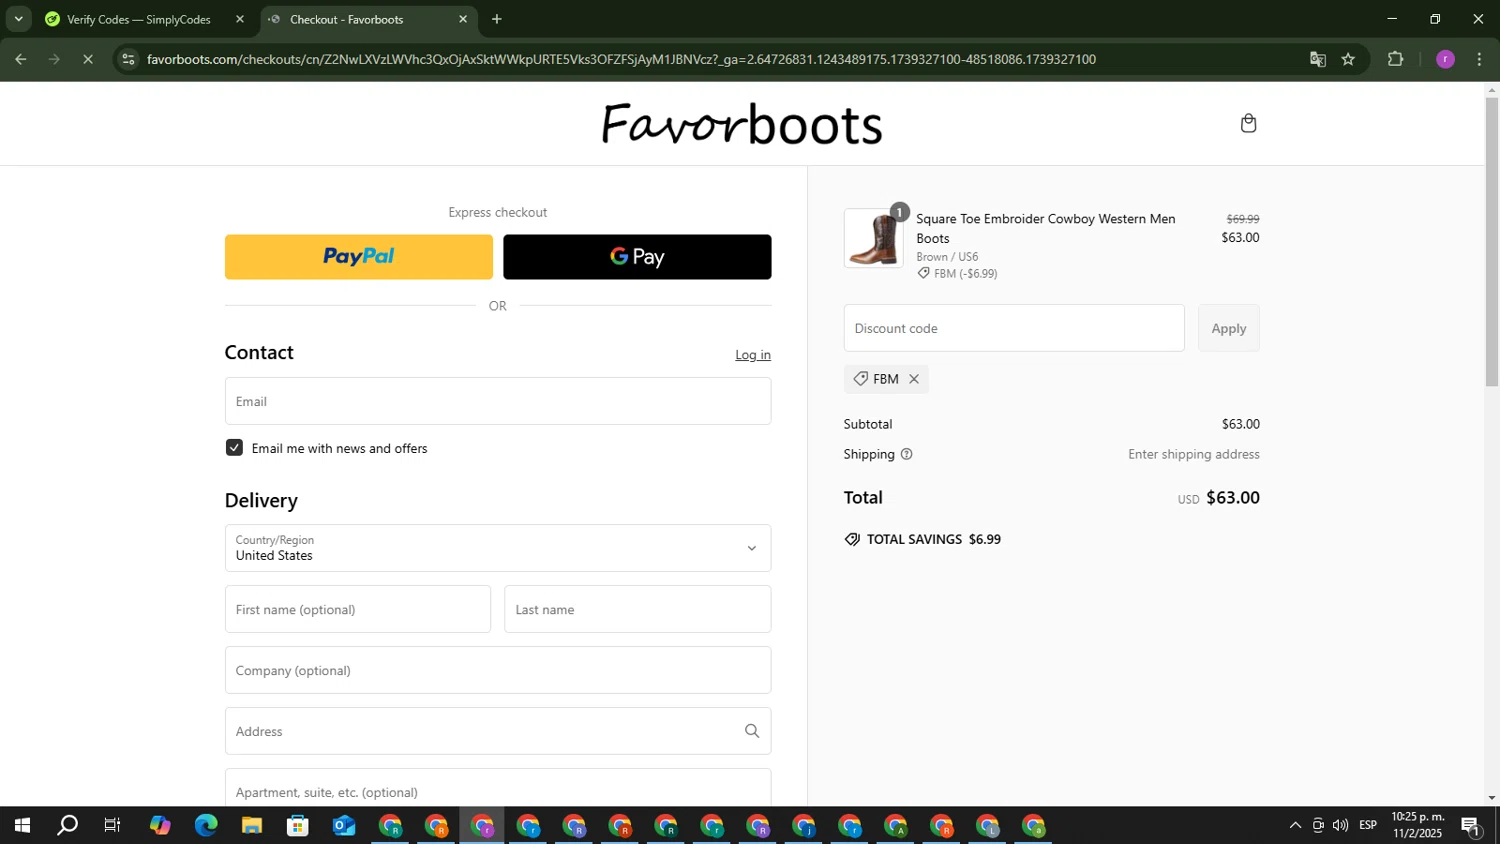Screen dimensions: 1500x844
Task: Click the Log in link
Action: click(753, 355)
